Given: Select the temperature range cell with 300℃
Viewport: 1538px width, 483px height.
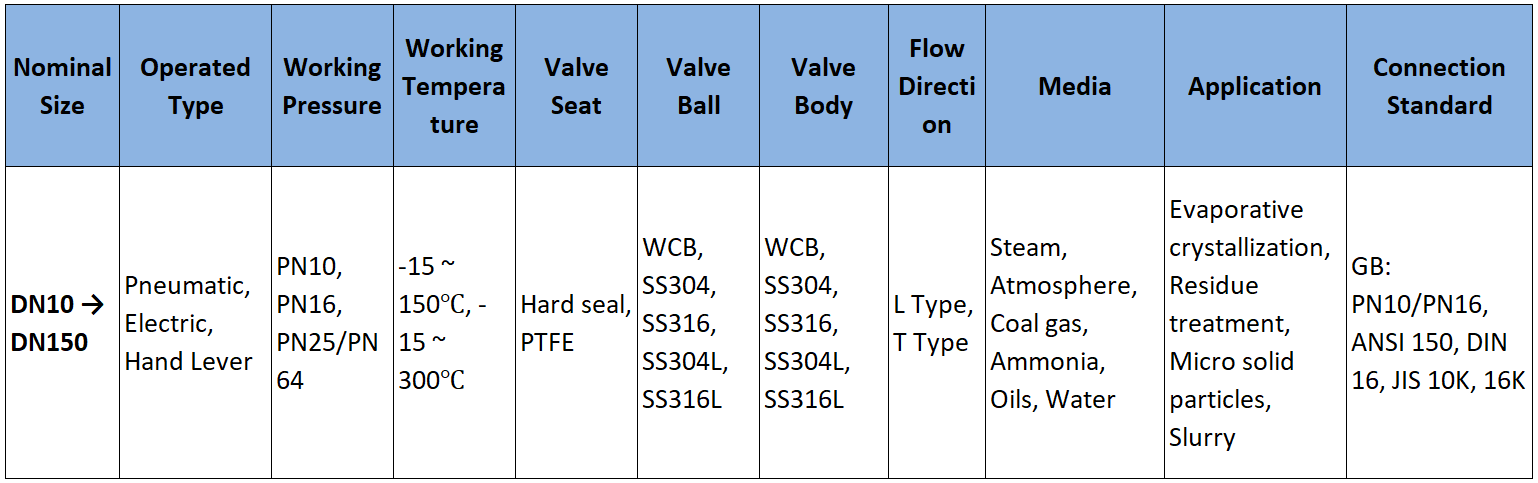Looking at the screenshot, I should click(453, 323).
